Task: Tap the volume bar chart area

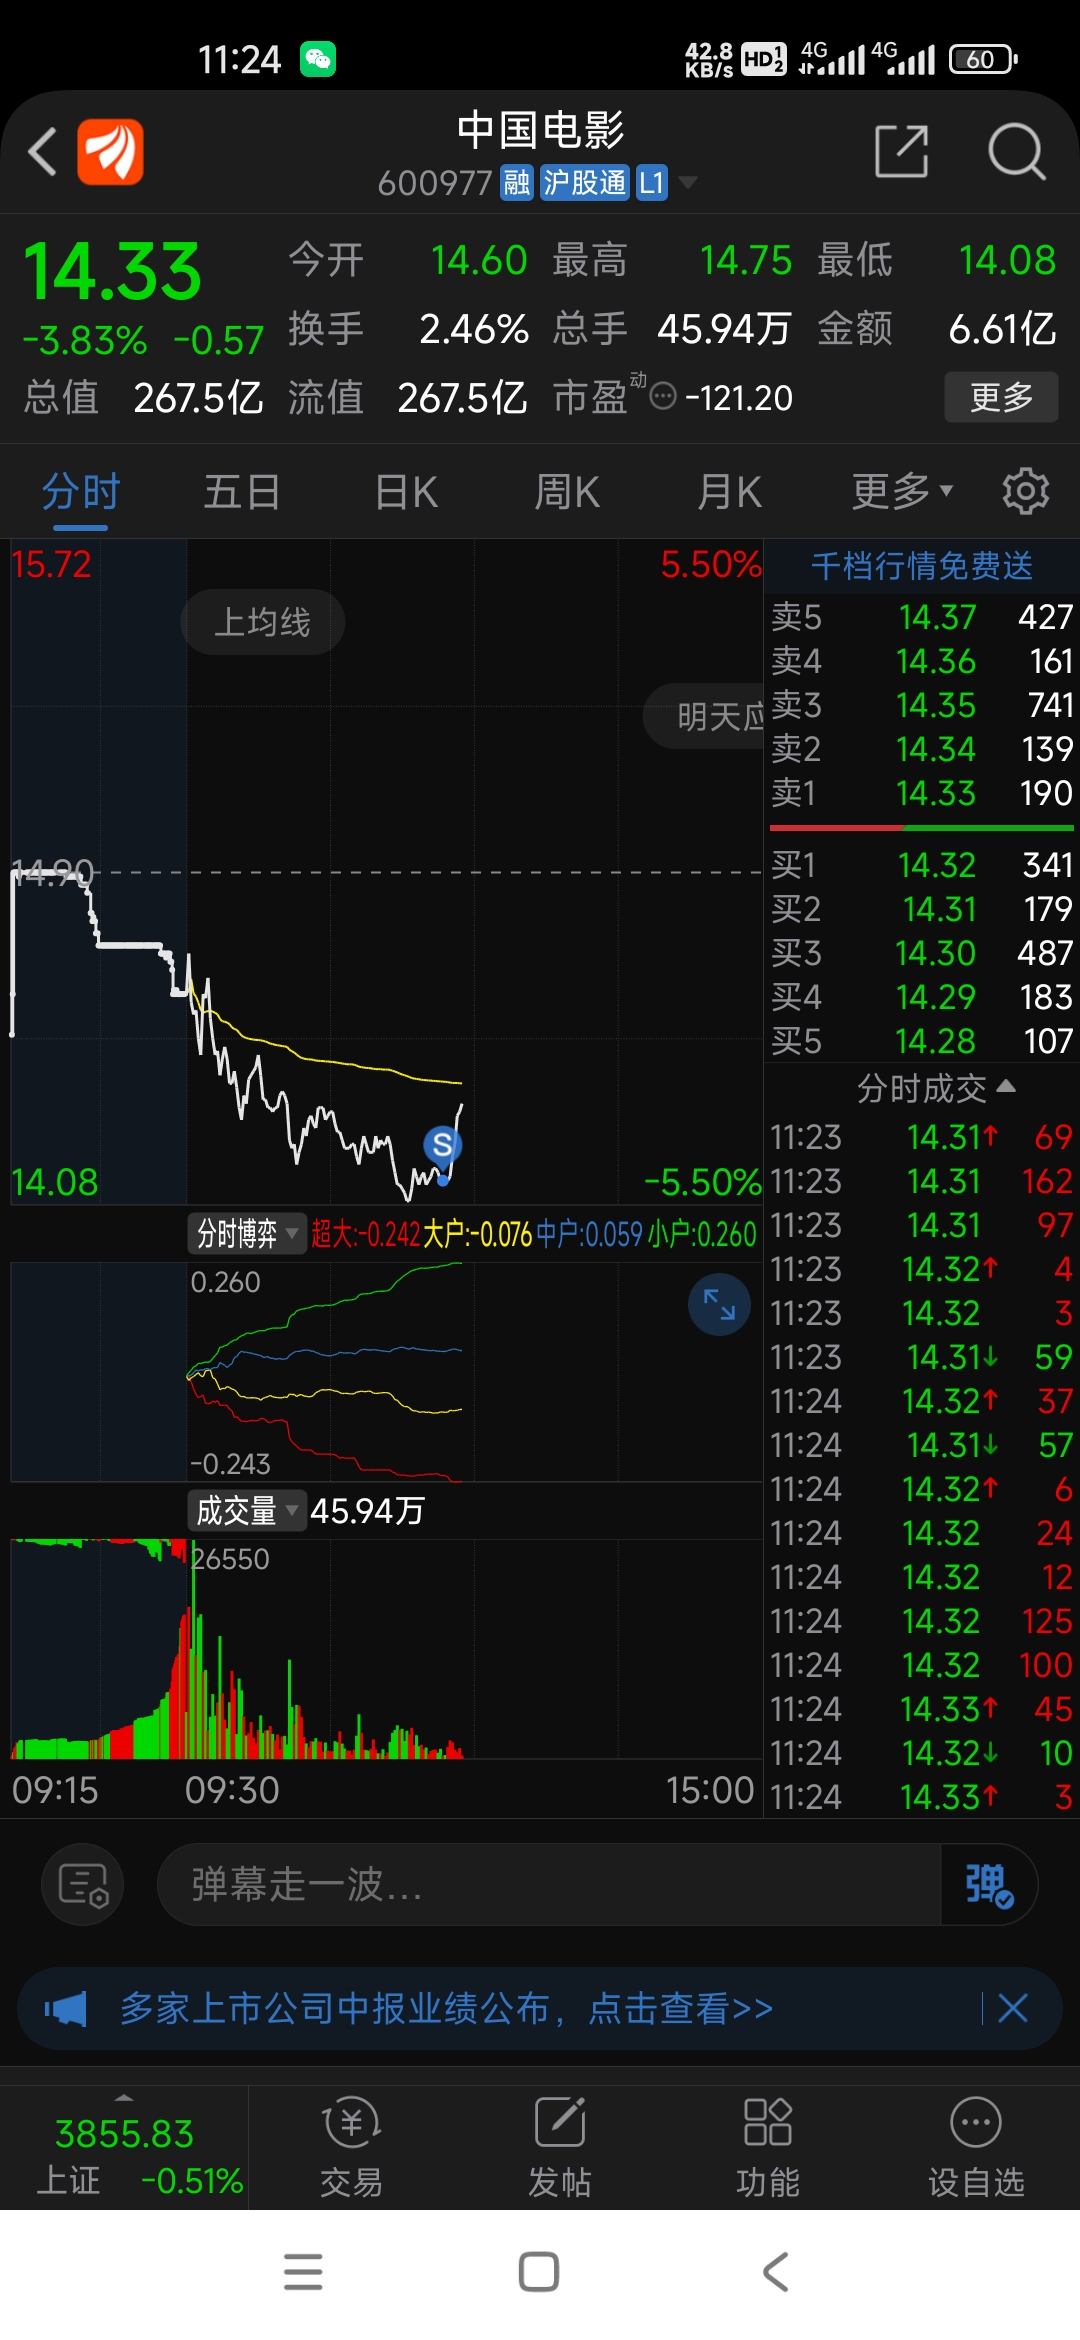Action: (x=386, y=1650)
